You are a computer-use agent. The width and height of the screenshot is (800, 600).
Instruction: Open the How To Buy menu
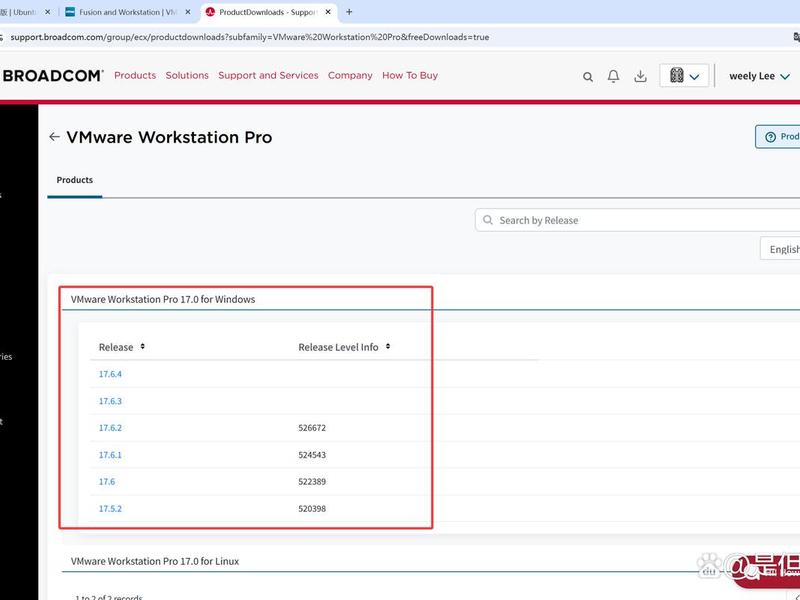click(410, 76)
